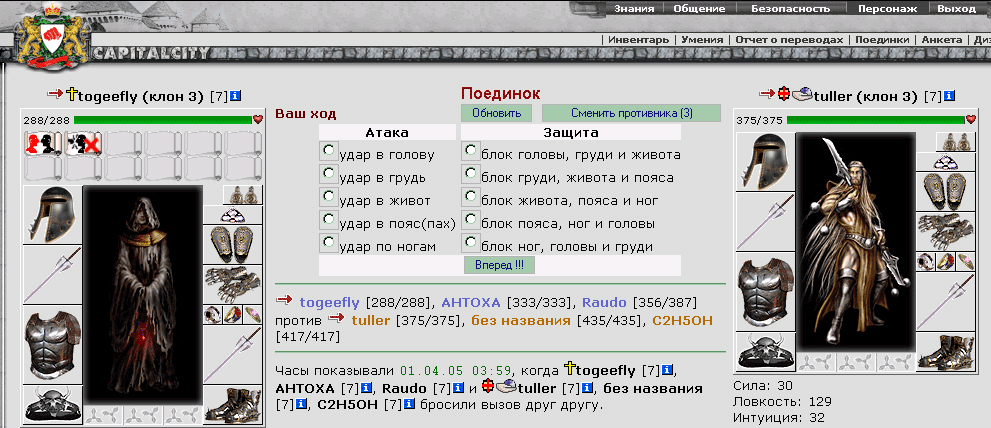Click 'Ловкость: 129' stat text
The height and width of the screenshot is (428, 991).
coord(782,401)
